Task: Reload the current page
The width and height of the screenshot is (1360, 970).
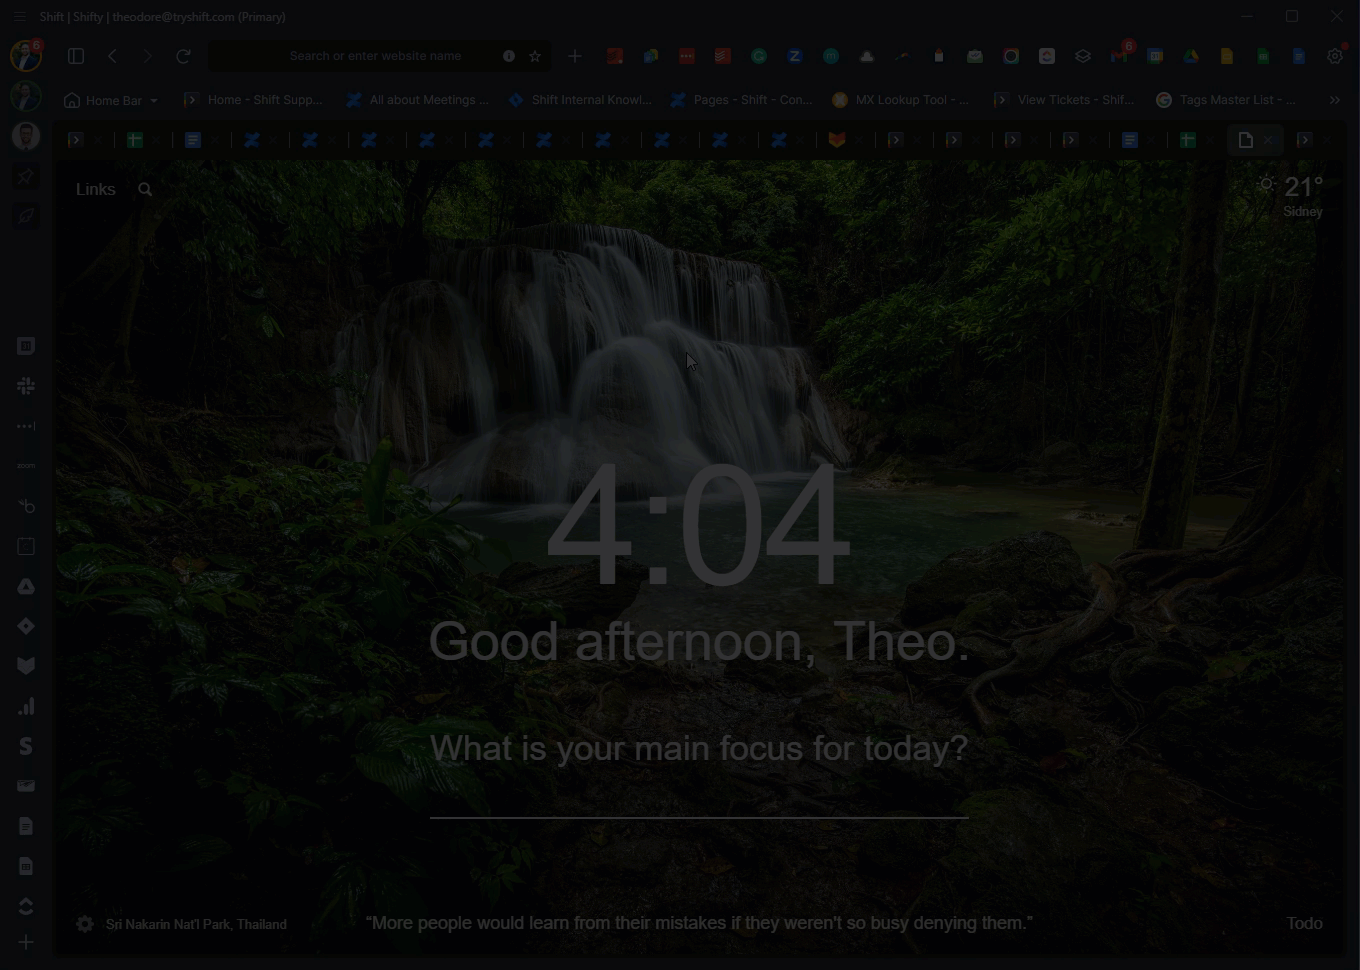Action: point(183,57)
